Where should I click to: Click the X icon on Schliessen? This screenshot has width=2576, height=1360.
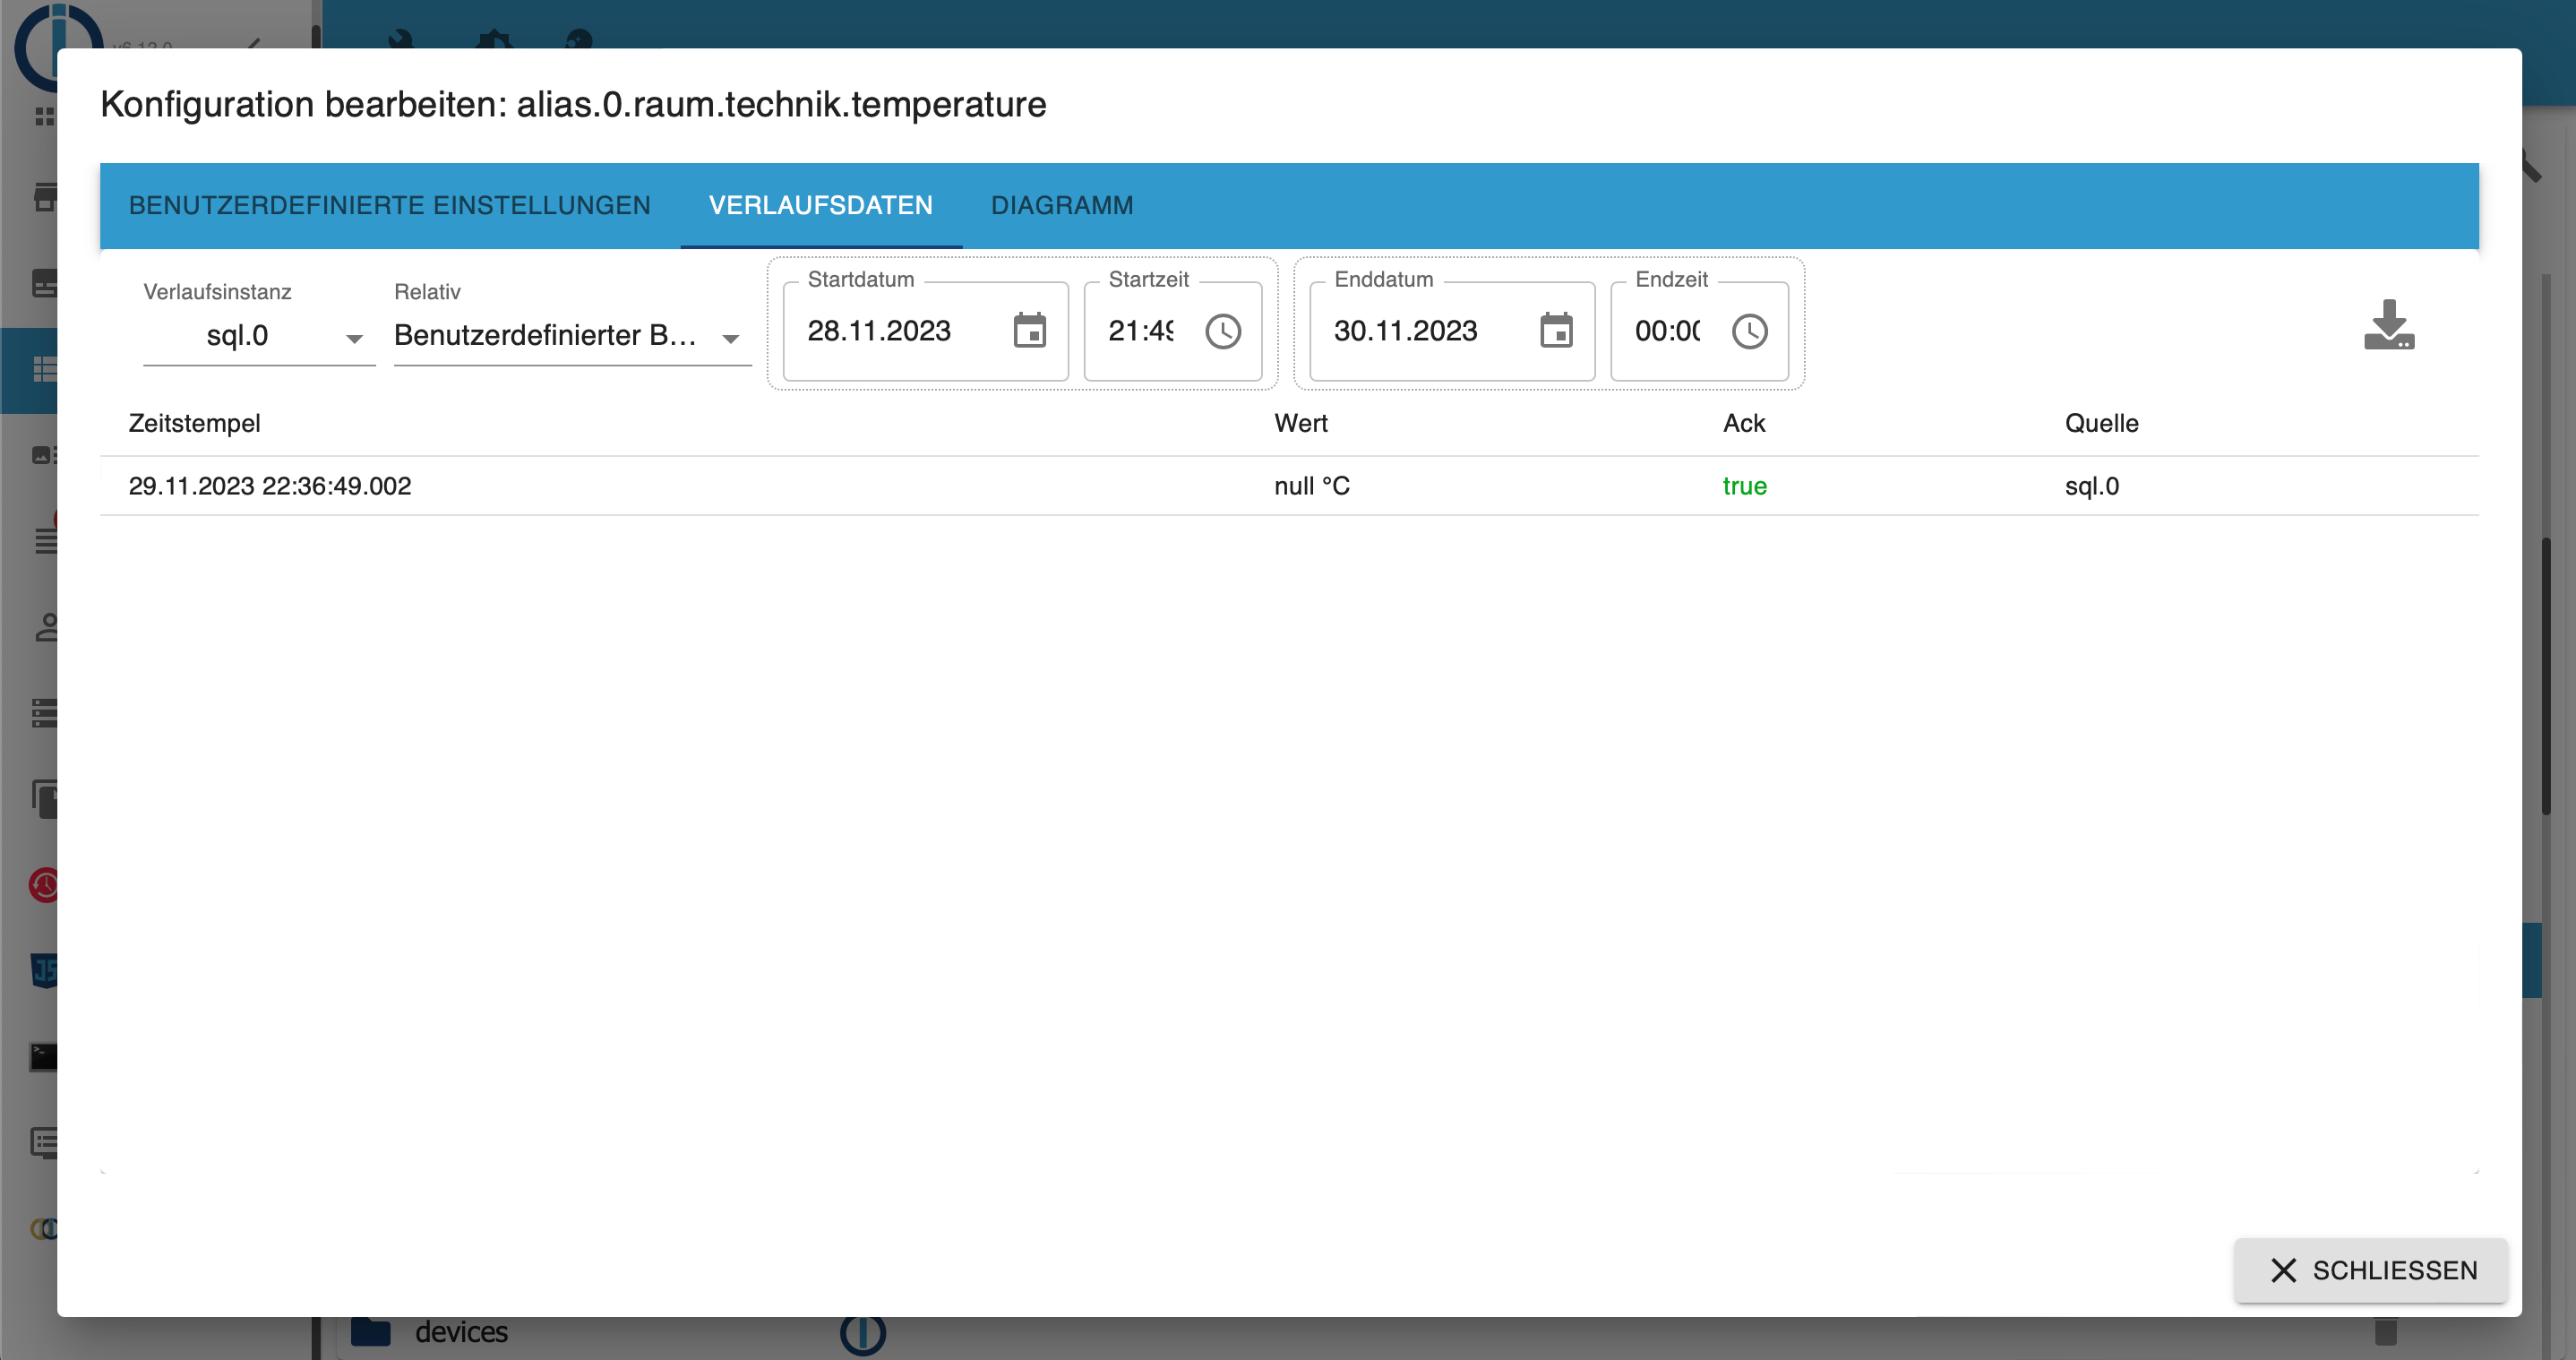coord(2283,1270)
